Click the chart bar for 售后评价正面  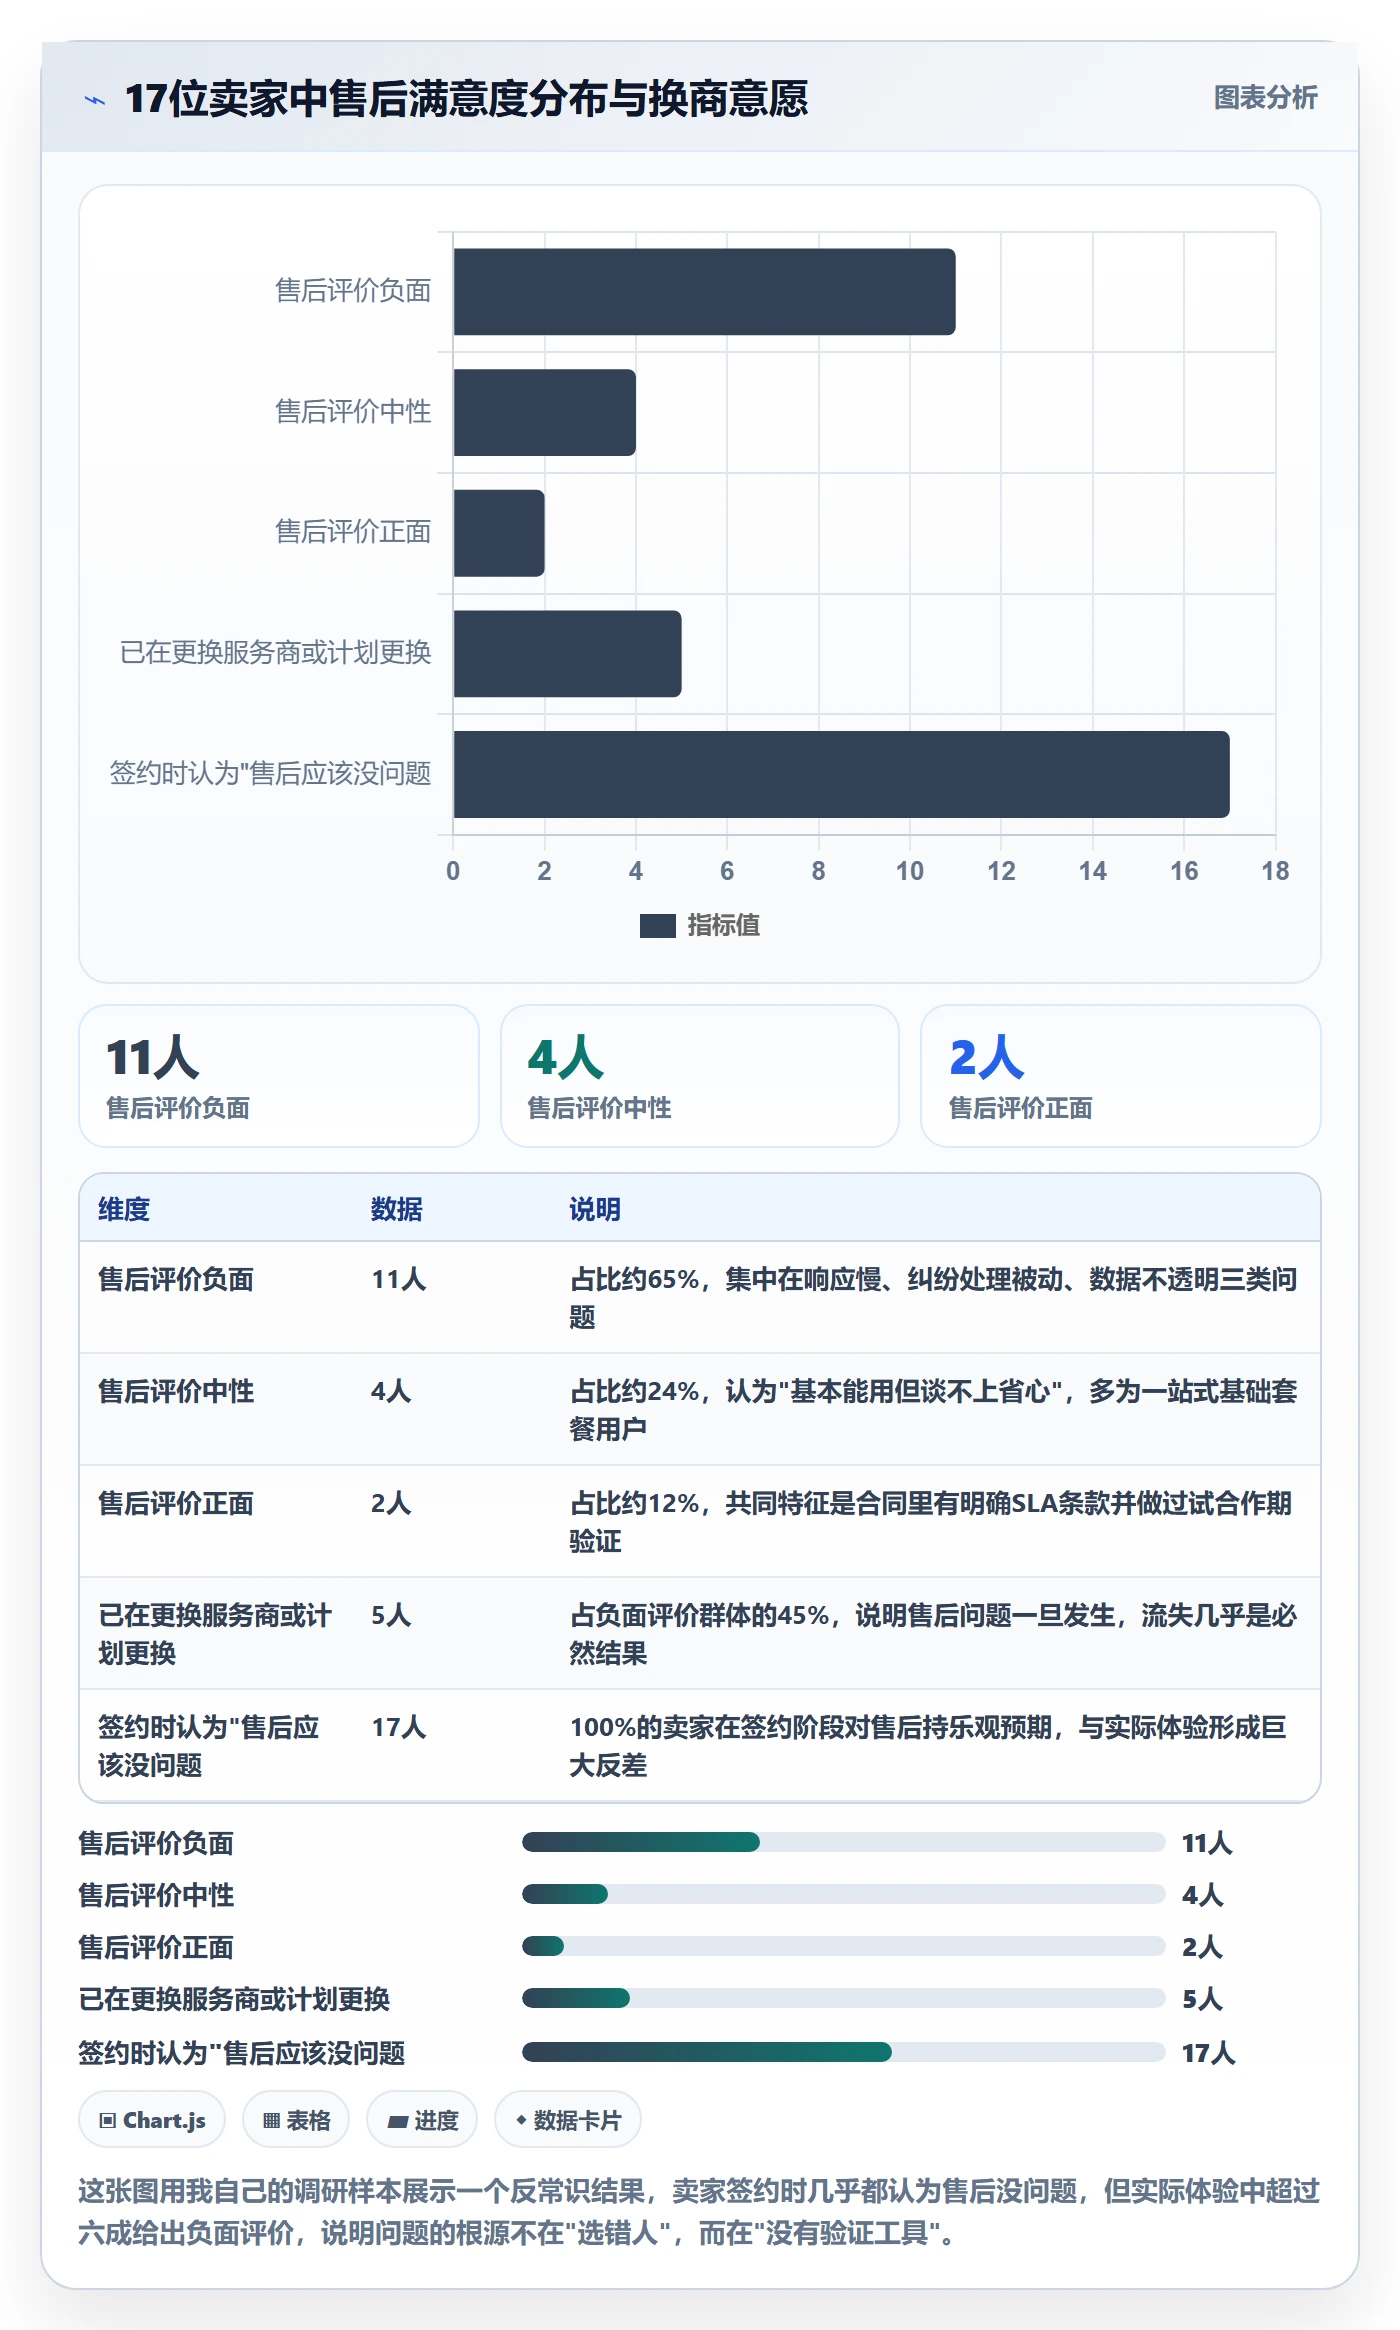click(499, 533)
